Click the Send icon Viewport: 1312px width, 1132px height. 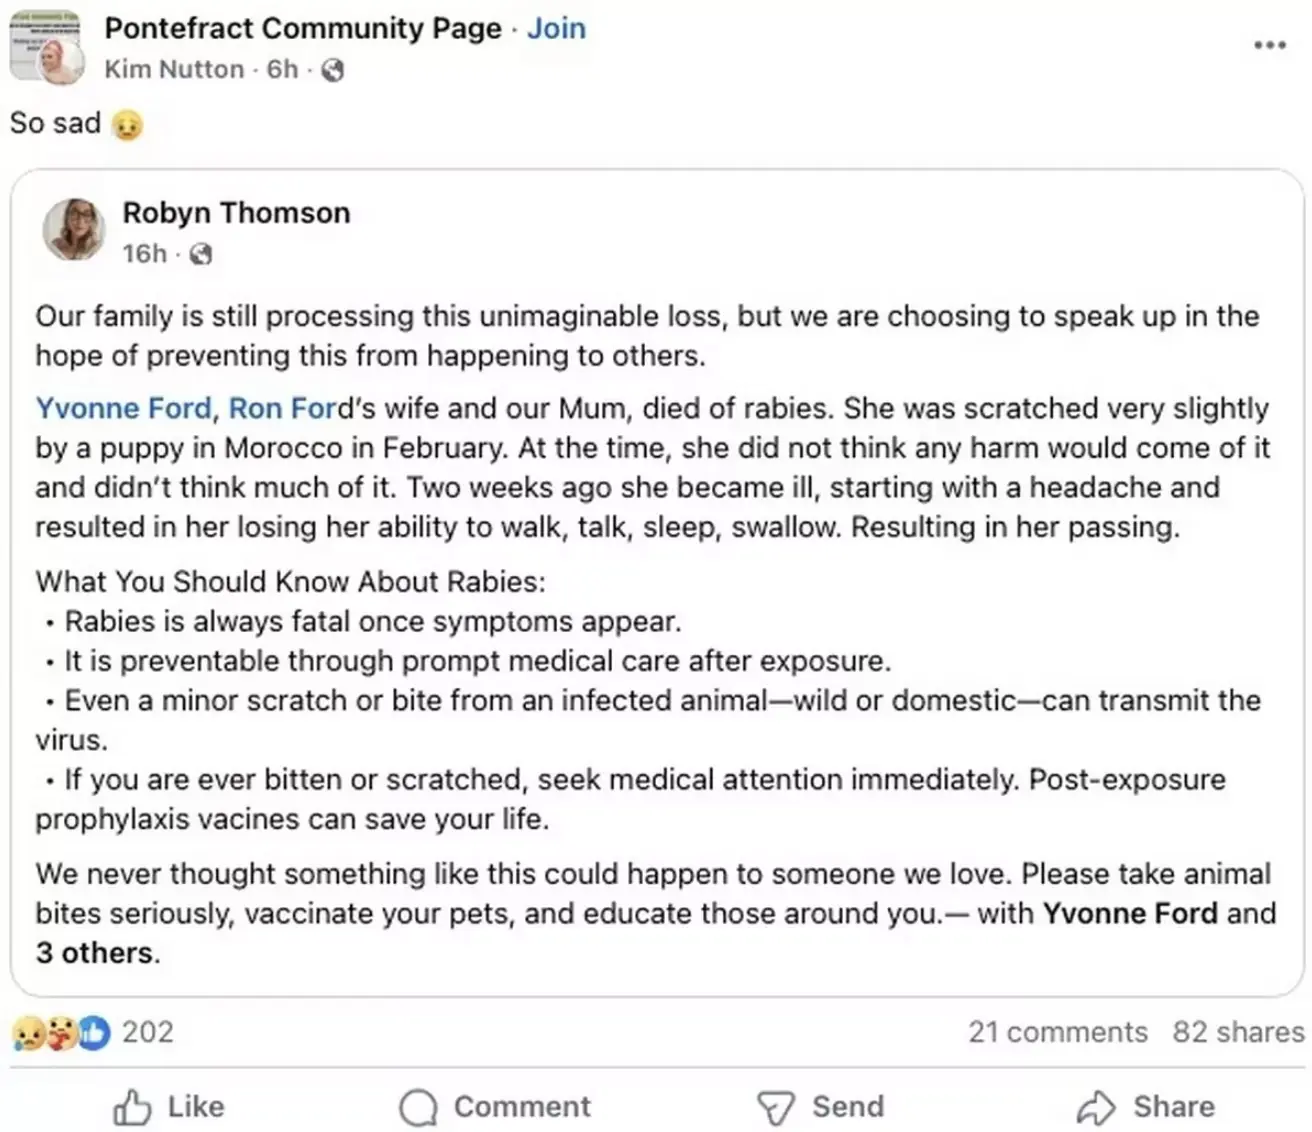click(775, 1107)
